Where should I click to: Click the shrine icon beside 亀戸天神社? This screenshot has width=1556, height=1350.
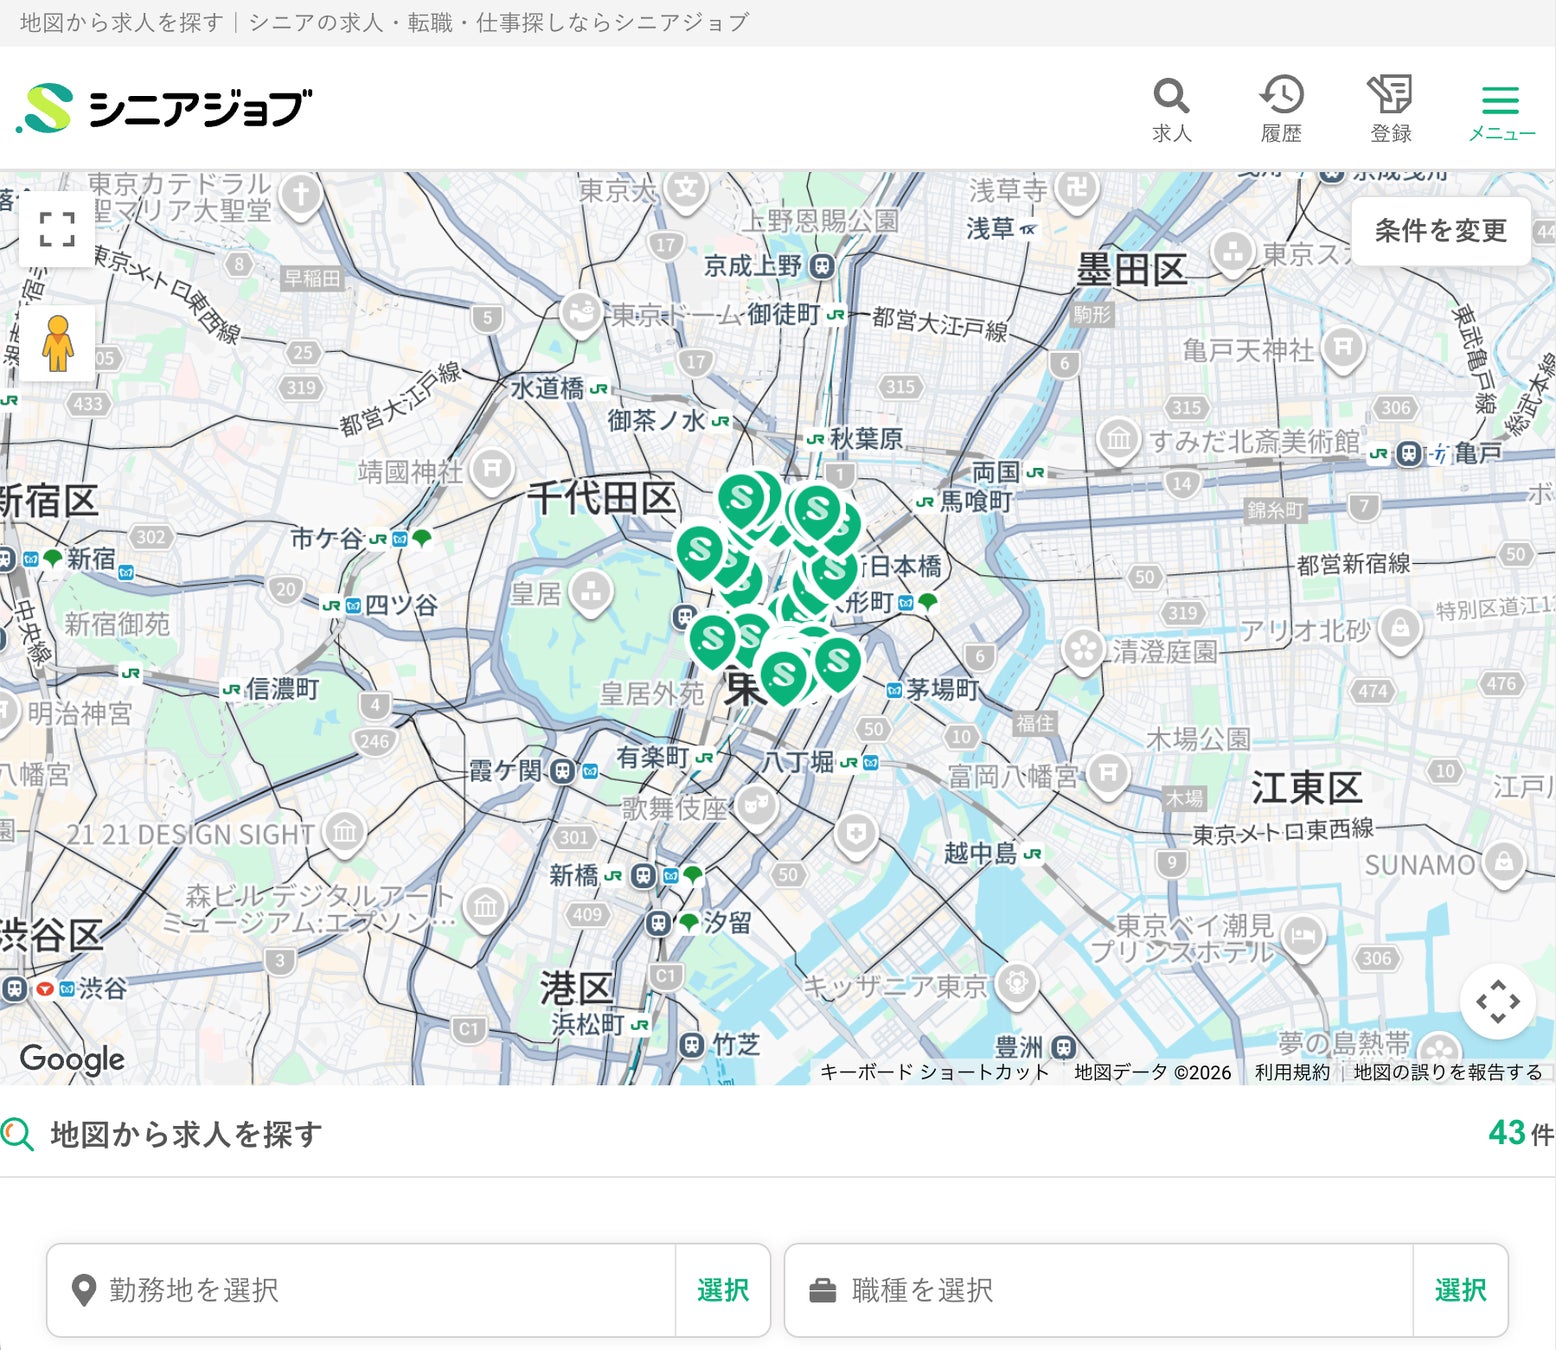(x=1342, y=349)
